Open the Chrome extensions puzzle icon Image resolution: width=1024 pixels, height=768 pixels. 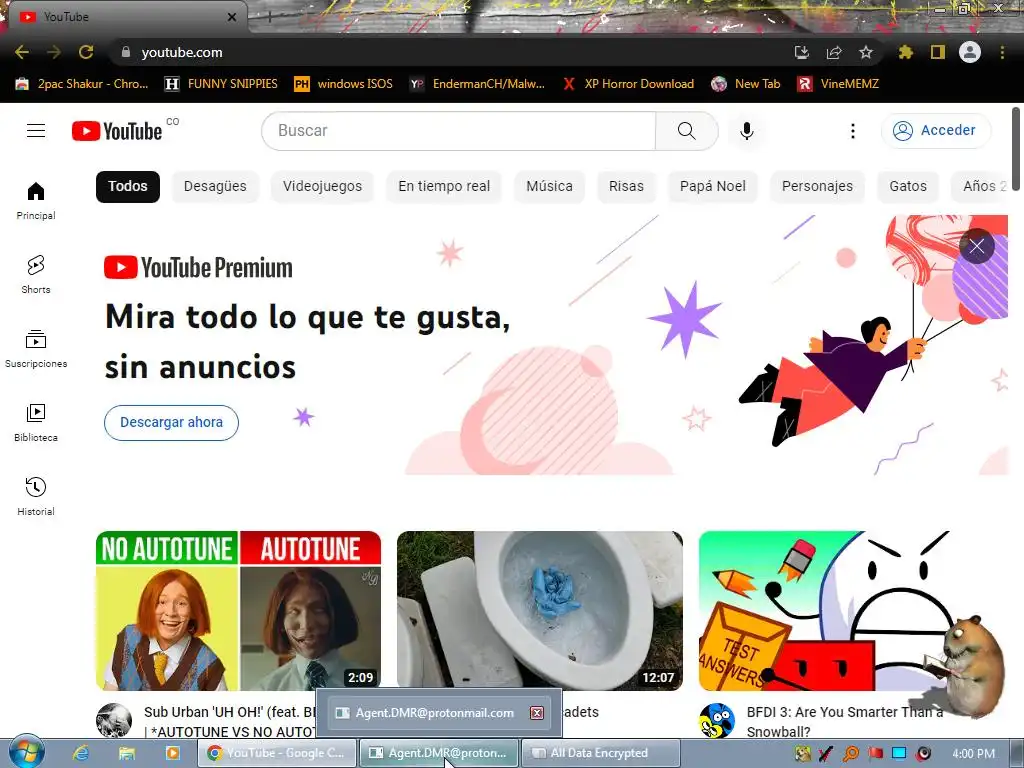coord(905,52)
